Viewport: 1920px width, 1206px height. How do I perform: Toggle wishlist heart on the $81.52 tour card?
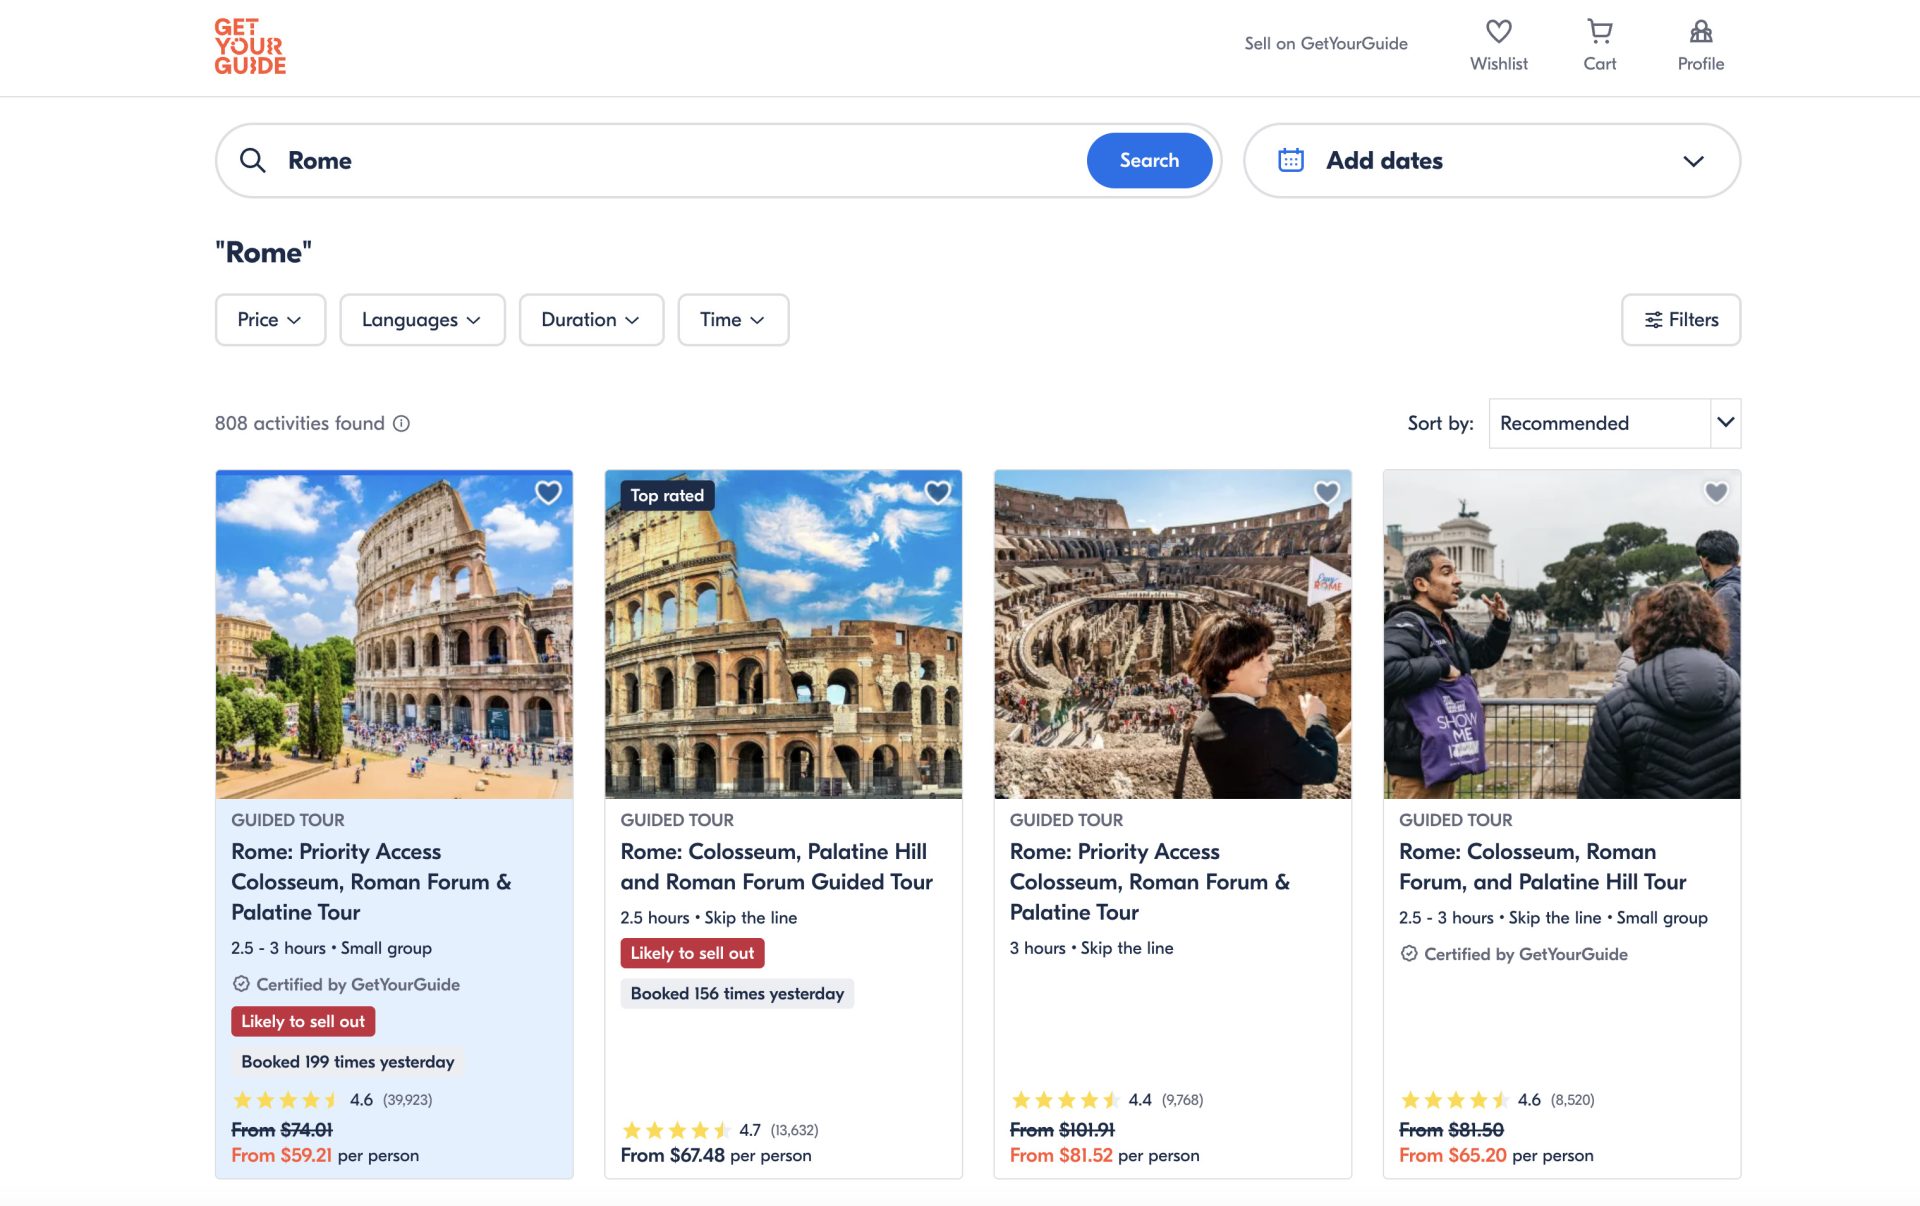[x=1326, y=492]
